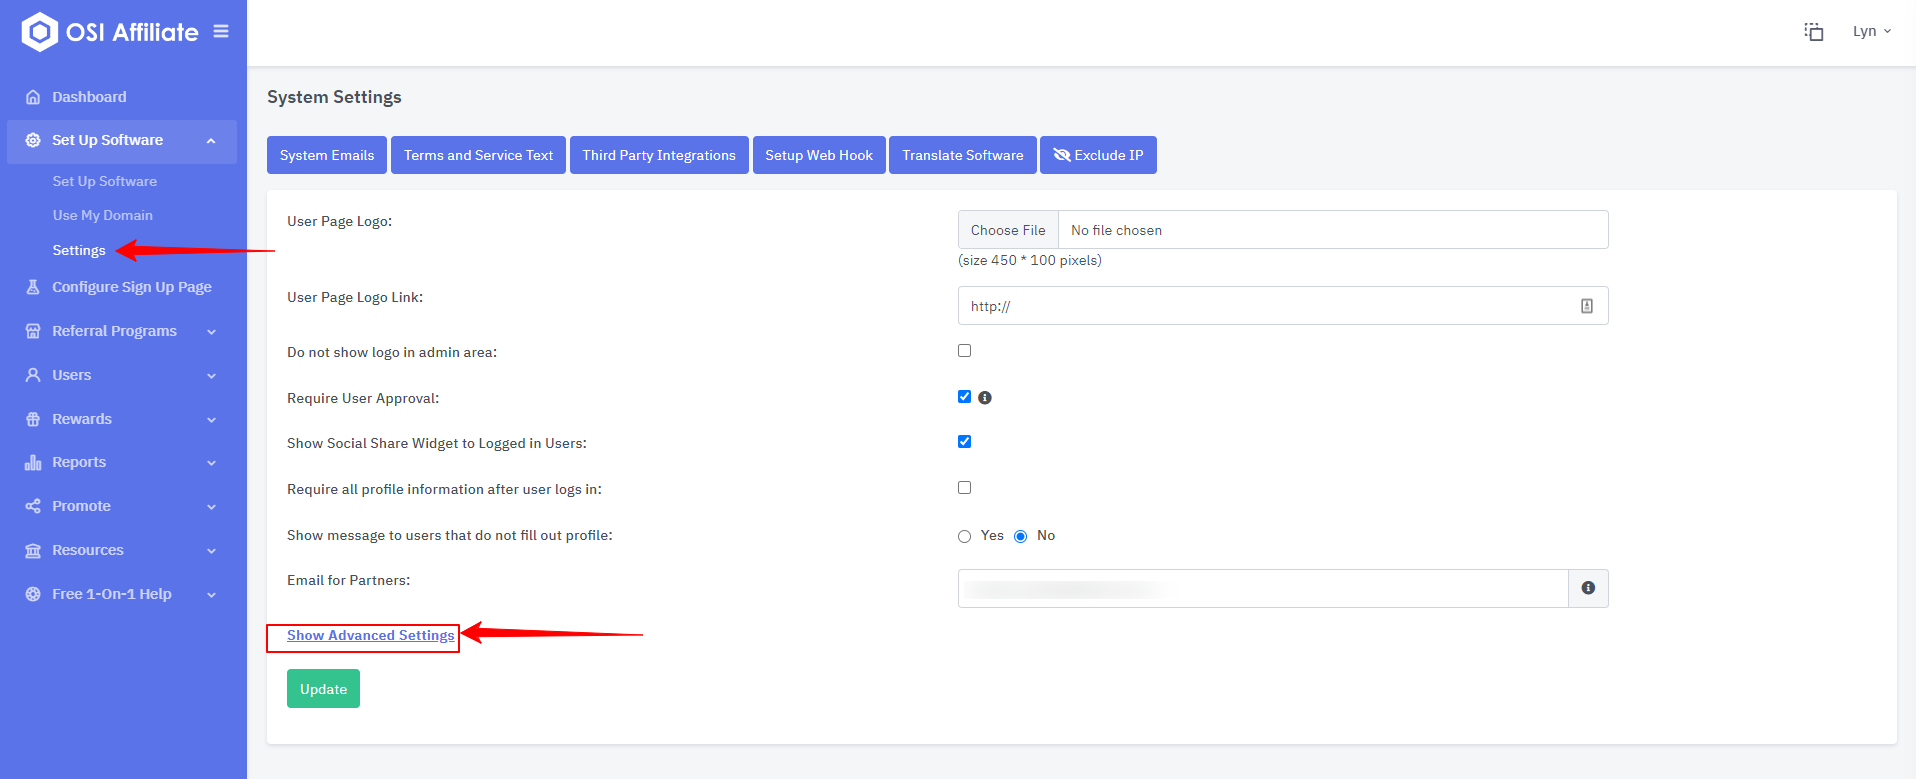
Task: Open the Settings submenu item
Action: pos(79,250)
